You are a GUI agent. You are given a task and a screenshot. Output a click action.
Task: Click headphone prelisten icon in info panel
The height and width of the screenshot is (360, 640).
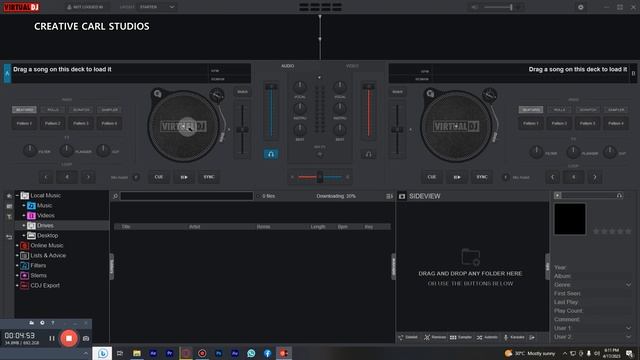619,196
